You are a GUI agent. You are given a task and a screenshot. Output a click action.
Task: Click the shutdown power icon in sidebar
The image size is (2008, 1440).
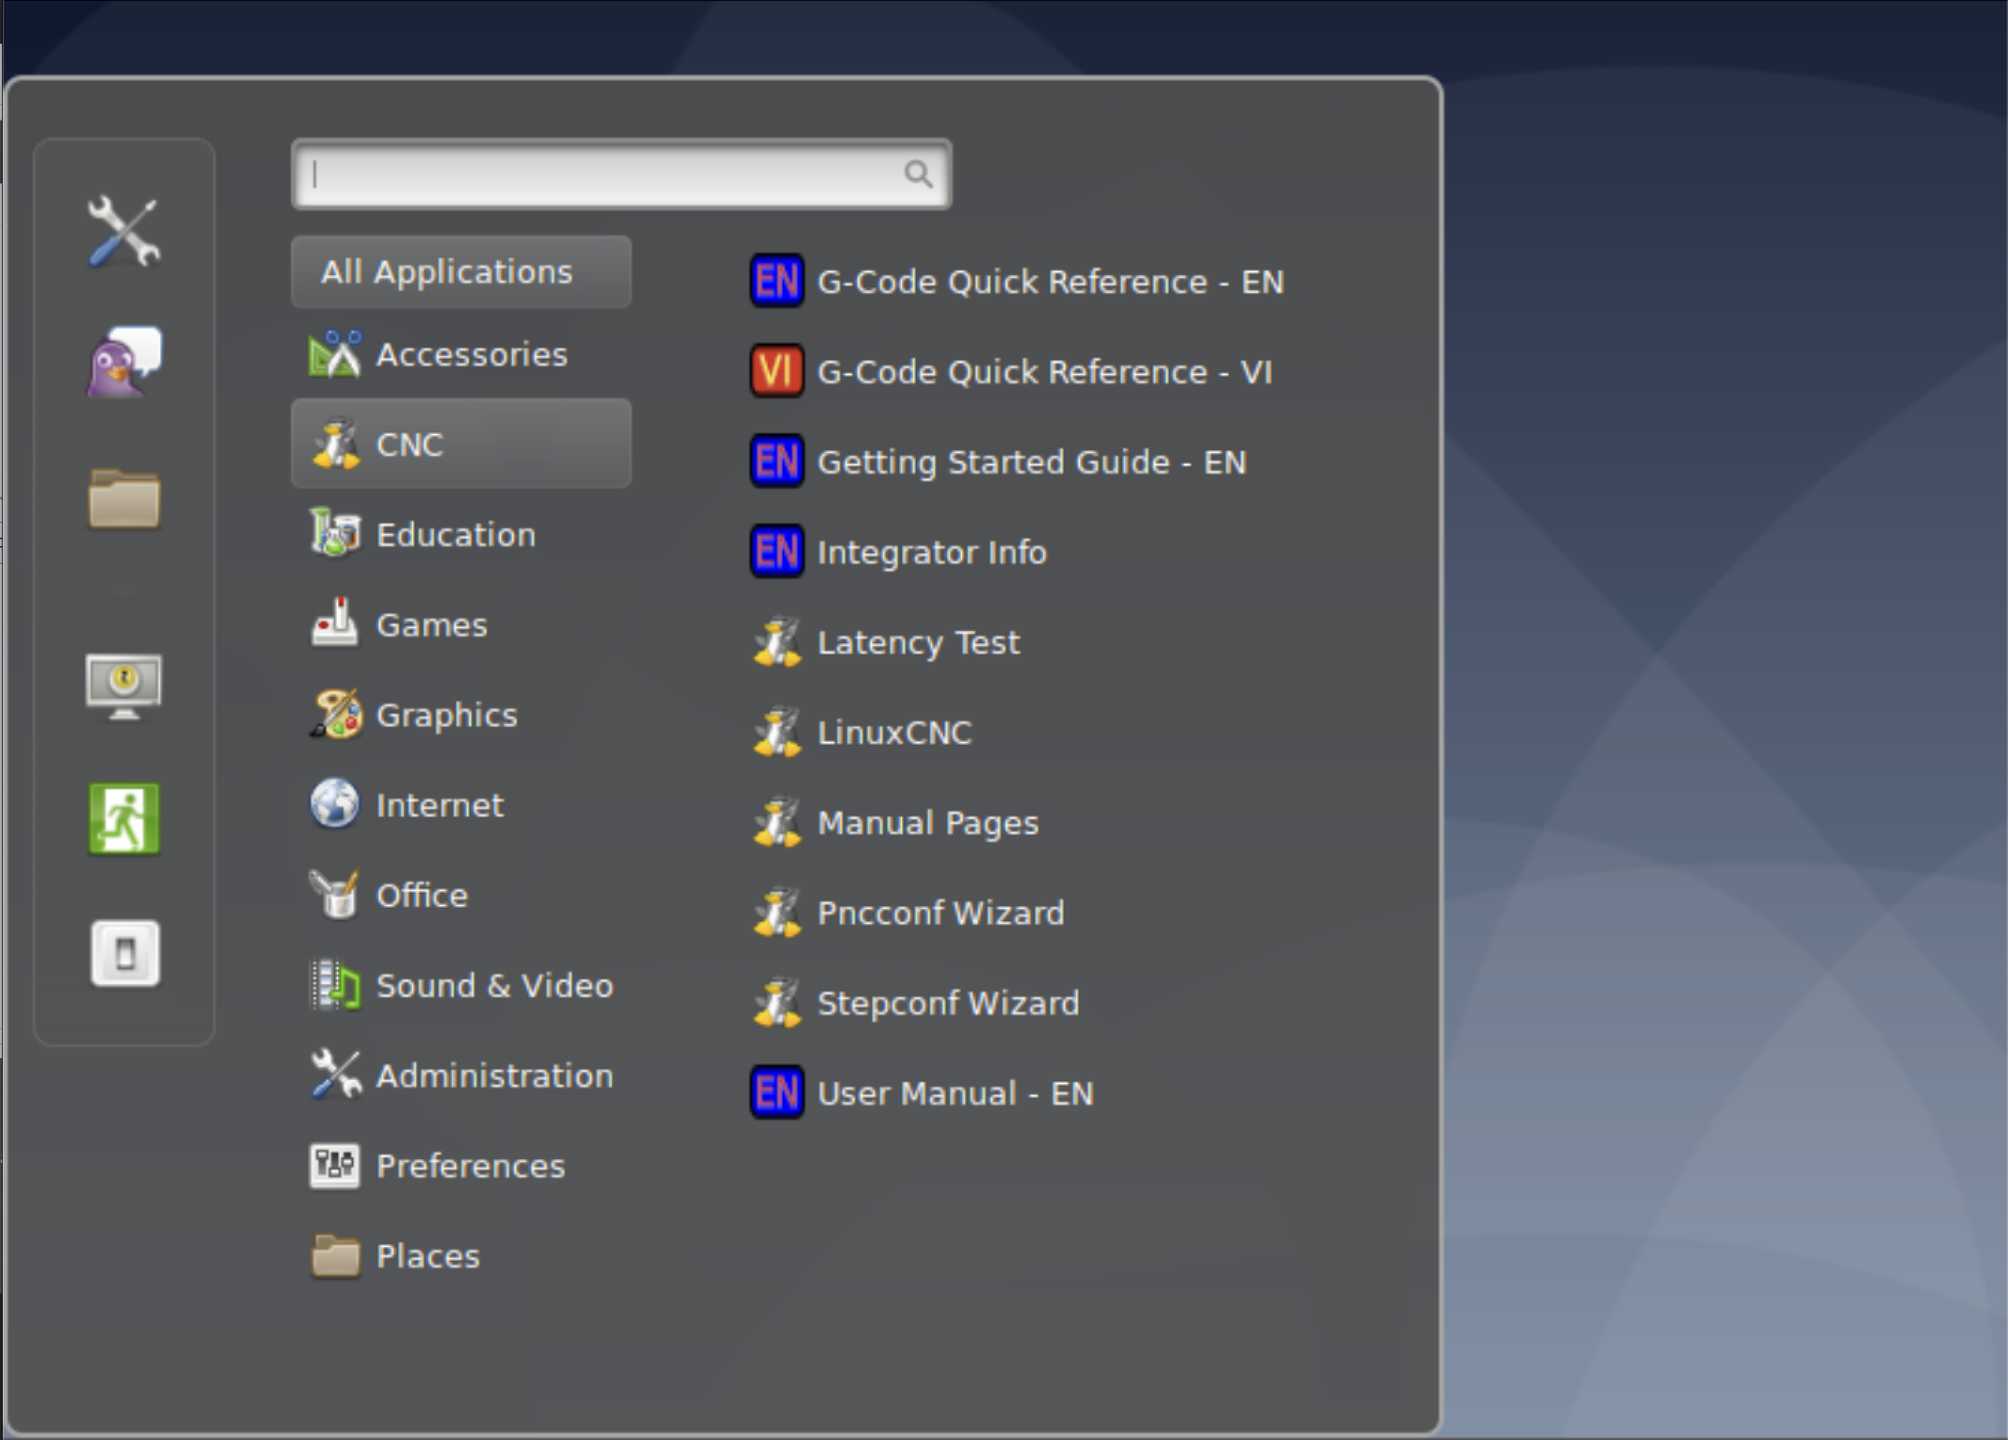[124, 953]
